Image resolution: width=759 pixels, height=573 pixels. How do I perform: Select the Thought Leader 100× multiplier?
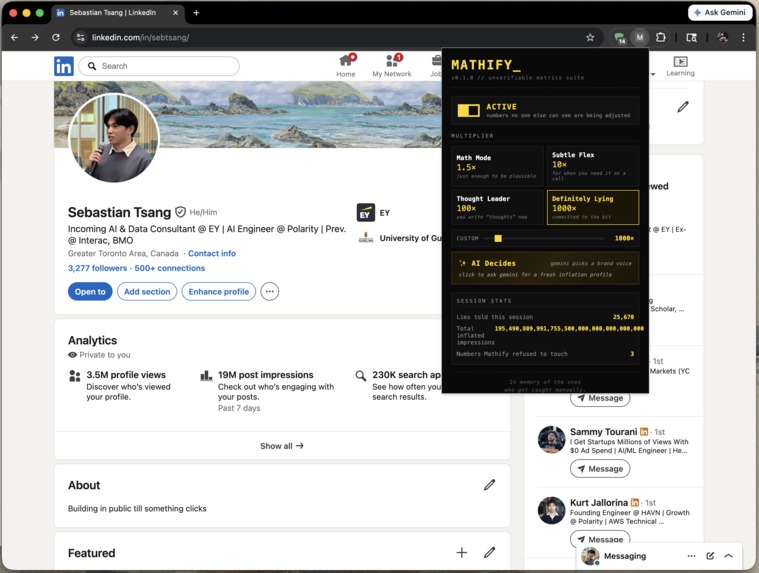pyautogui.click(x=497, y=207)
